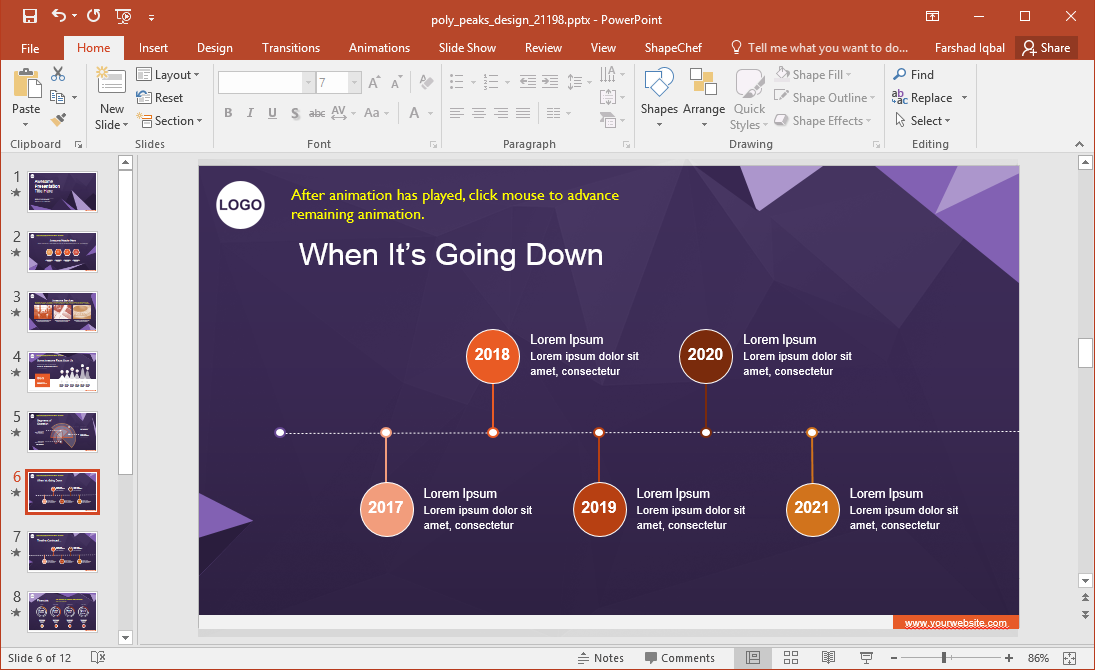This screenshot has width=1095, height=670.
Task: Click the zoom slider handle
Action: 943,658
